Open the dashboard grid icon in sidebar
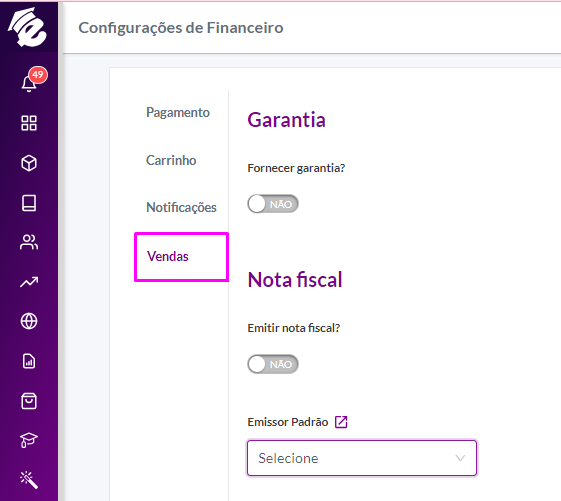 pos(29,123)
